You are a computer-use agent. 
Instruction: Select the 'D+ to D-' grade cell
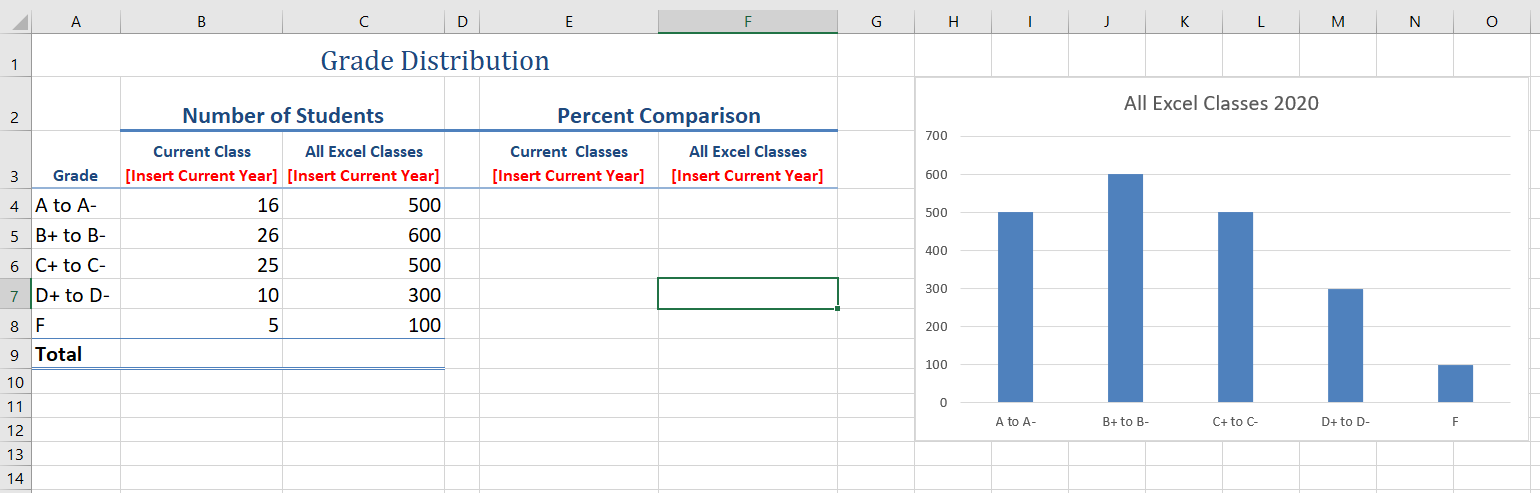[76, 295]
